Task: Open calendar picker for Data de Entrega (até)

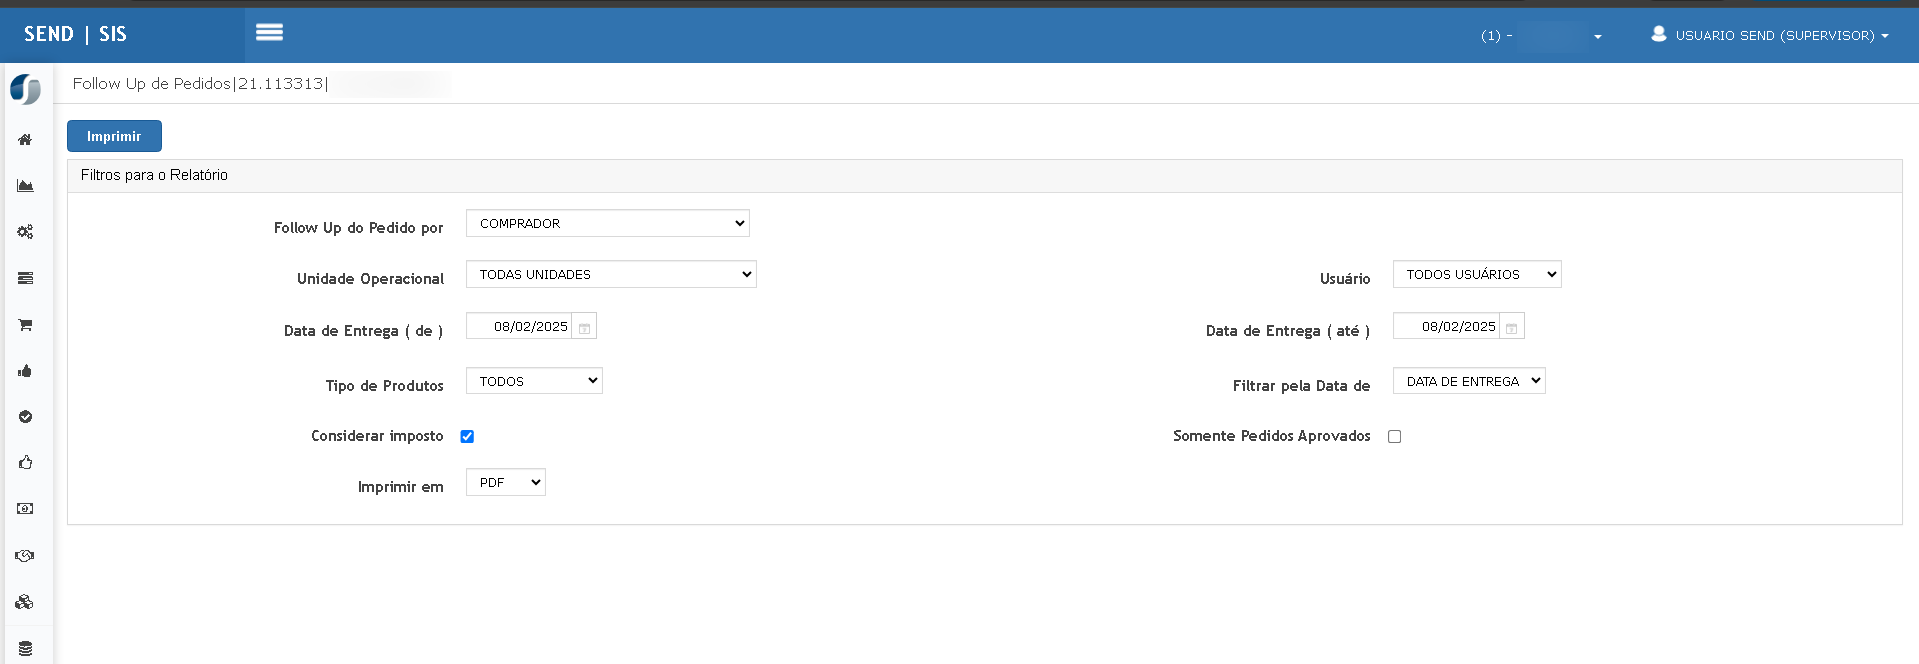Action: click(1511, 328)
